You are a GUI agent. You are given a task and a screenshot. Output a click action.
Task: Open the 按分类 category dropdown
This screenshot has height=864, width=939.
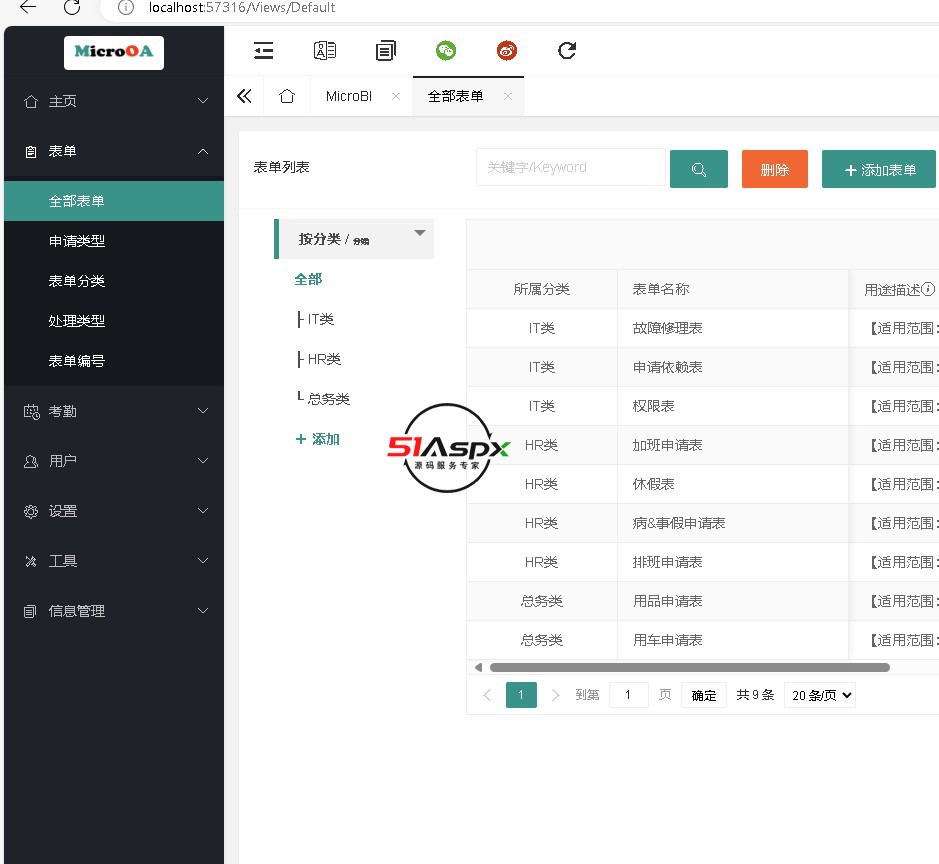coord(355,238)
